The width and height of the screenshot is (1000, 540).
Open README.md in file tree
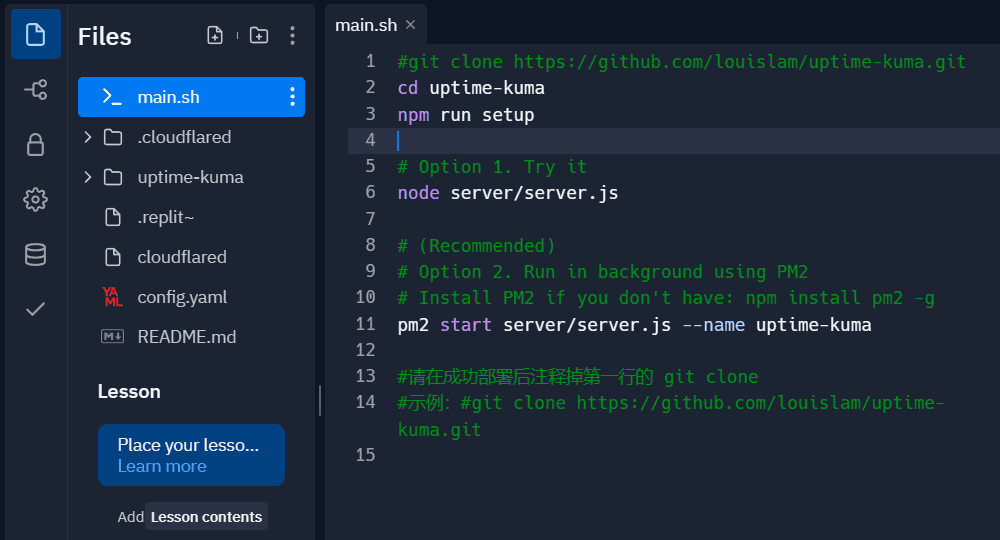(x=186, y=337)
